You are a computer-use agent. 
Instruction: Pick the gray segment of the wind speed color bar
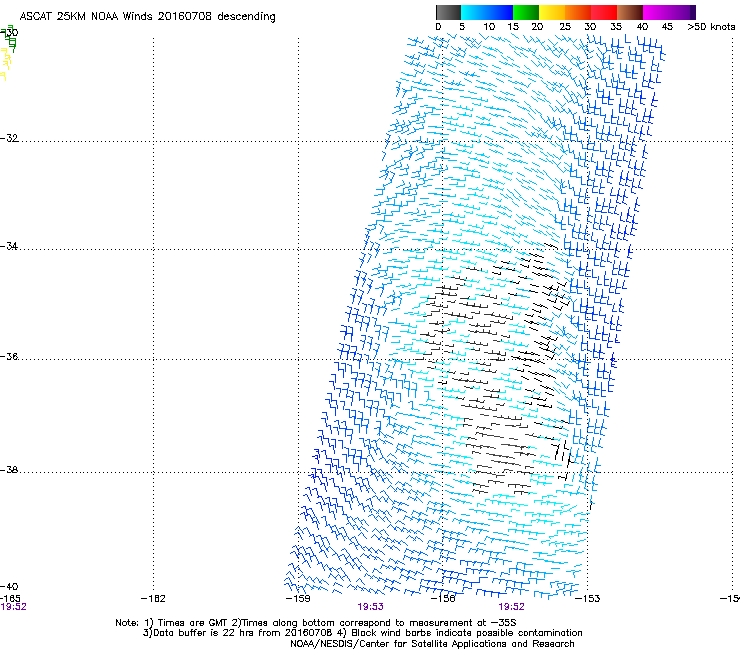point(448,12)
